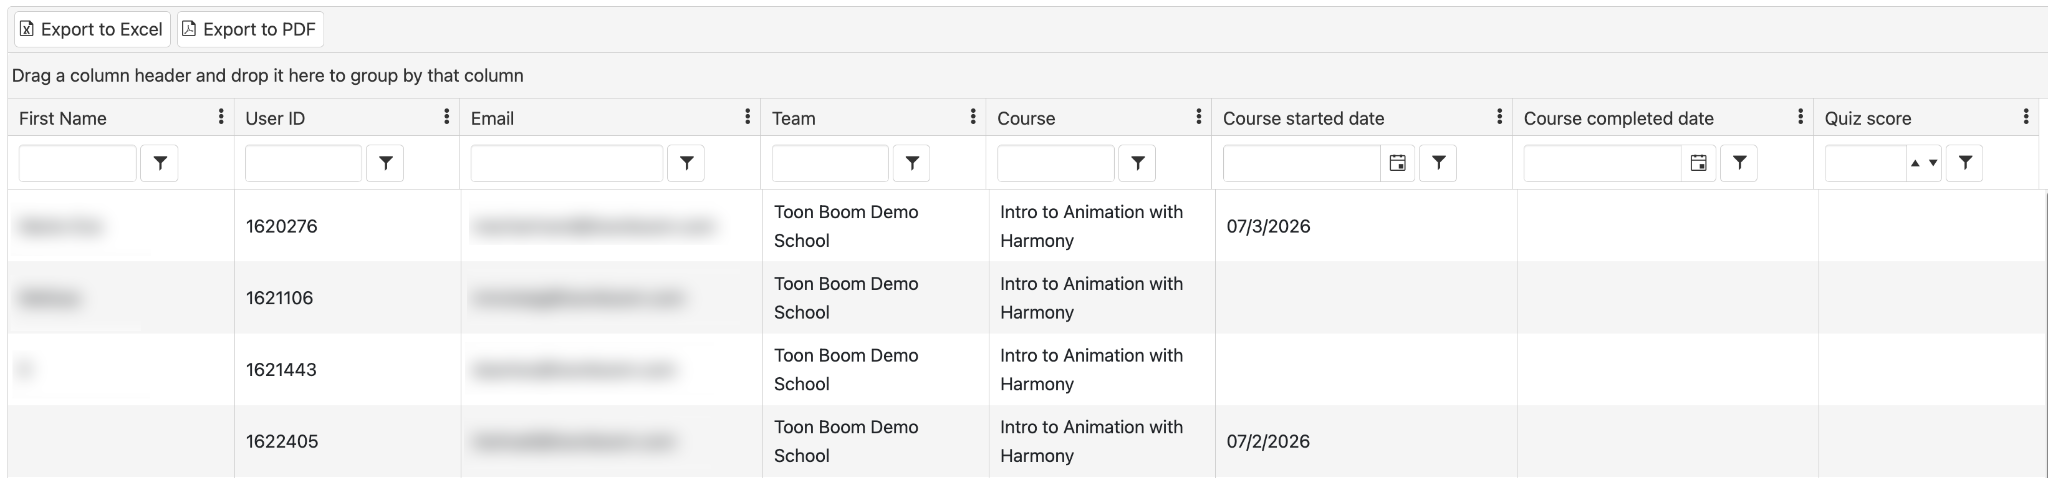
Task: Select the row with User ID 1621443
Action: (x=1026, y=369)
